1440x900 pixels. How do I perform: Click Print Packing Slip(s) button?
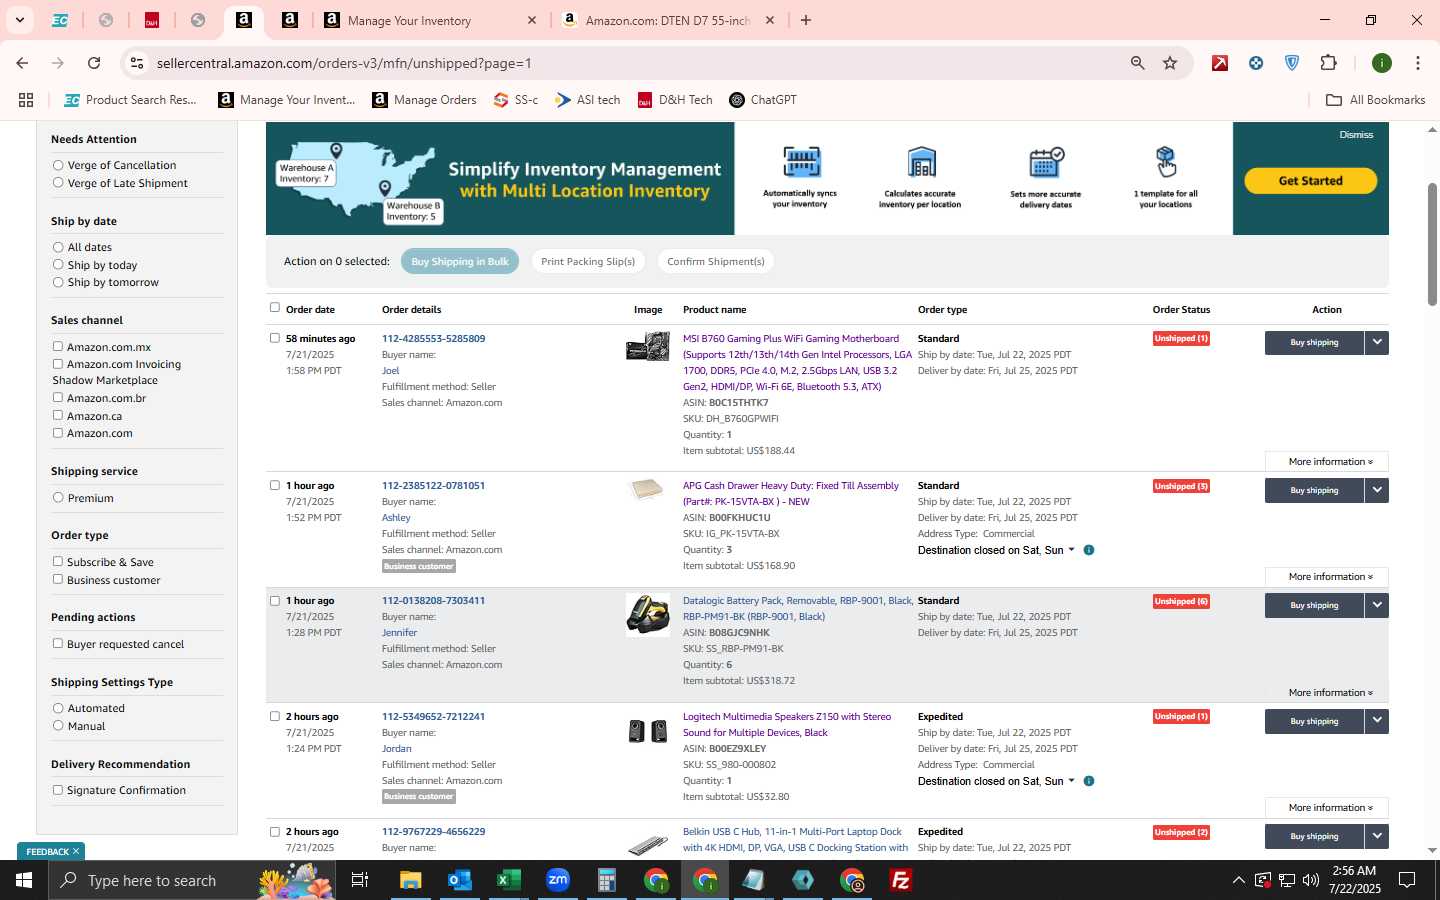click(x=588, y=262)
